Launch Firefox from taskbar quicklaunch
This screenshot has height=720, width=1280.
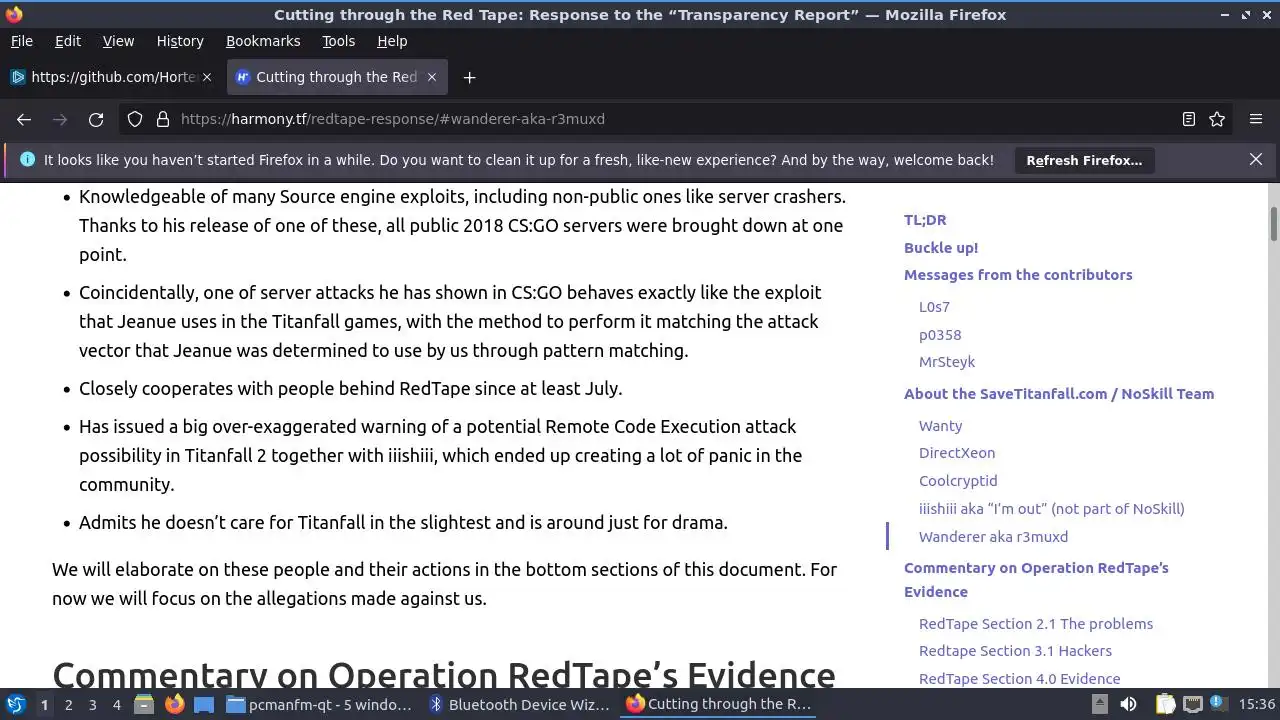coord(174,705)
